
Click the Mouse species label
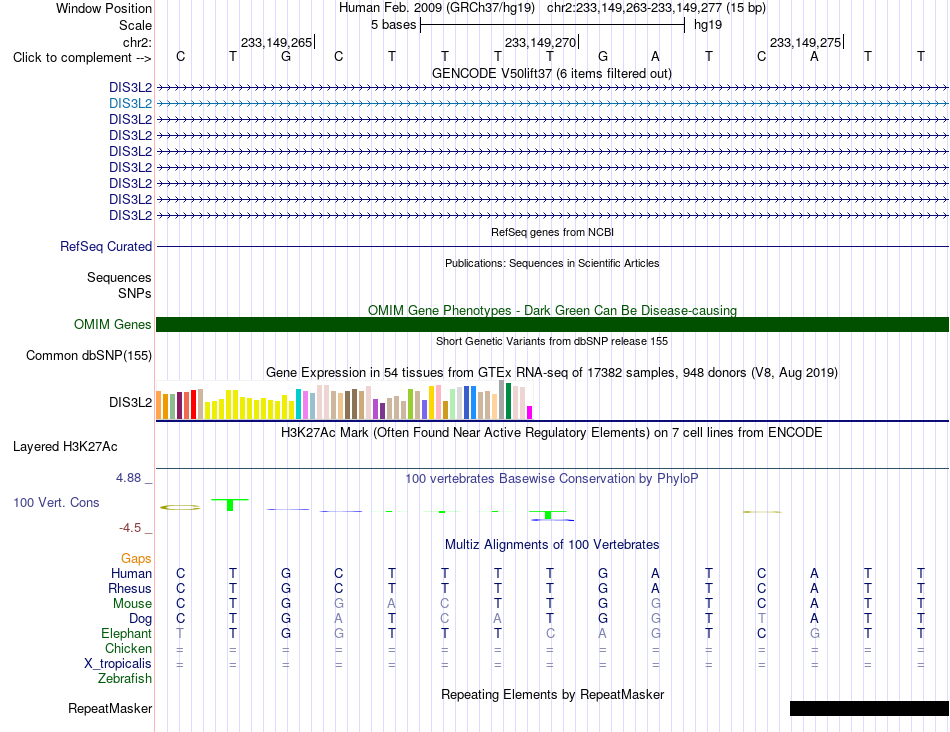pos(132,604)
